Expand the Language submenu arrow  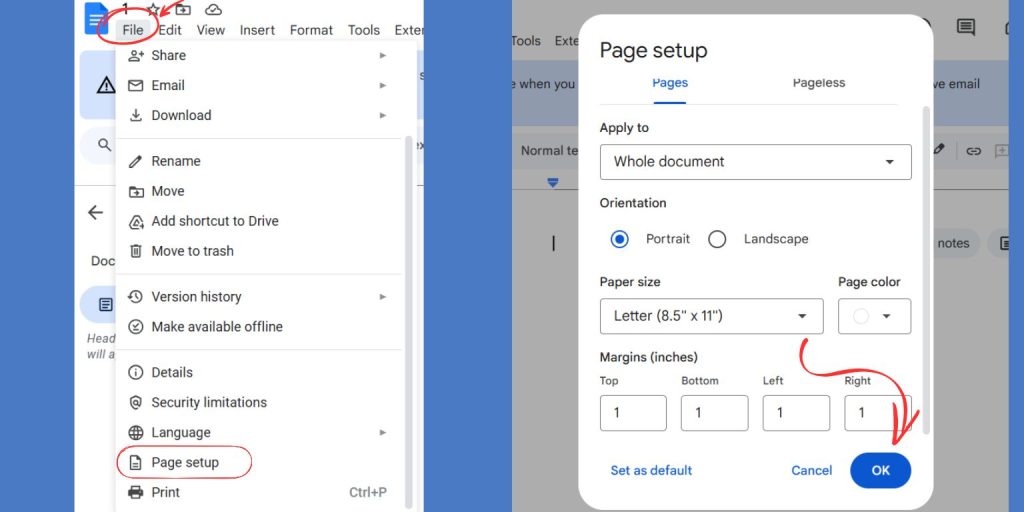coord(383,433)
